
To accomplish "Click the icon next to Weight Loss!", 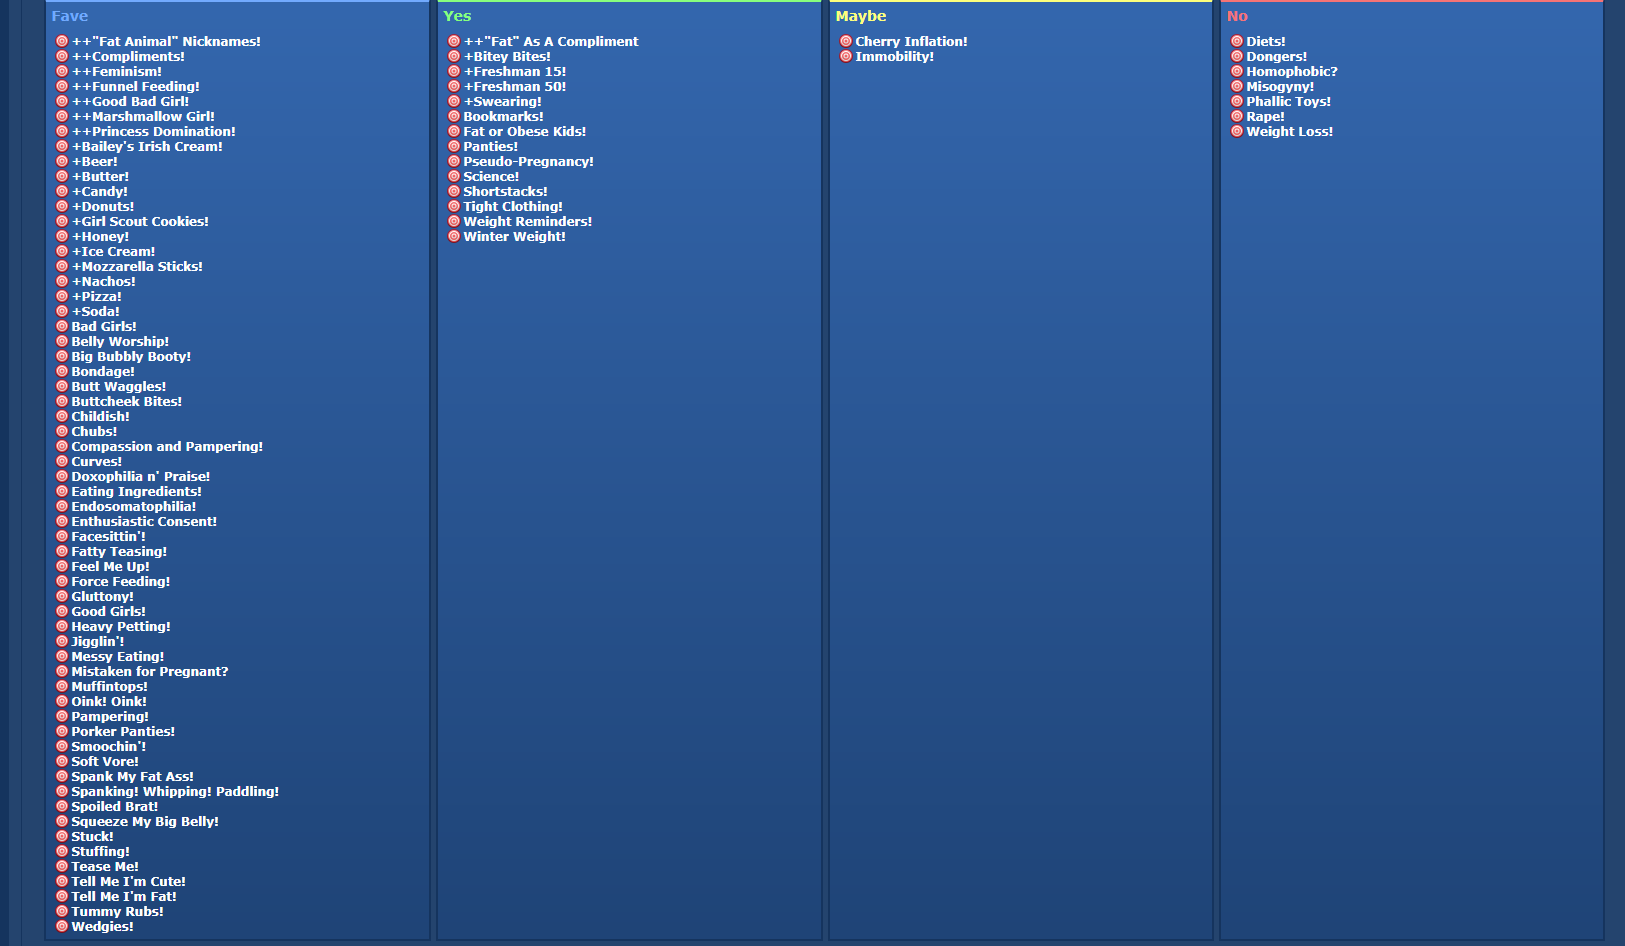I will (1237, 131).
